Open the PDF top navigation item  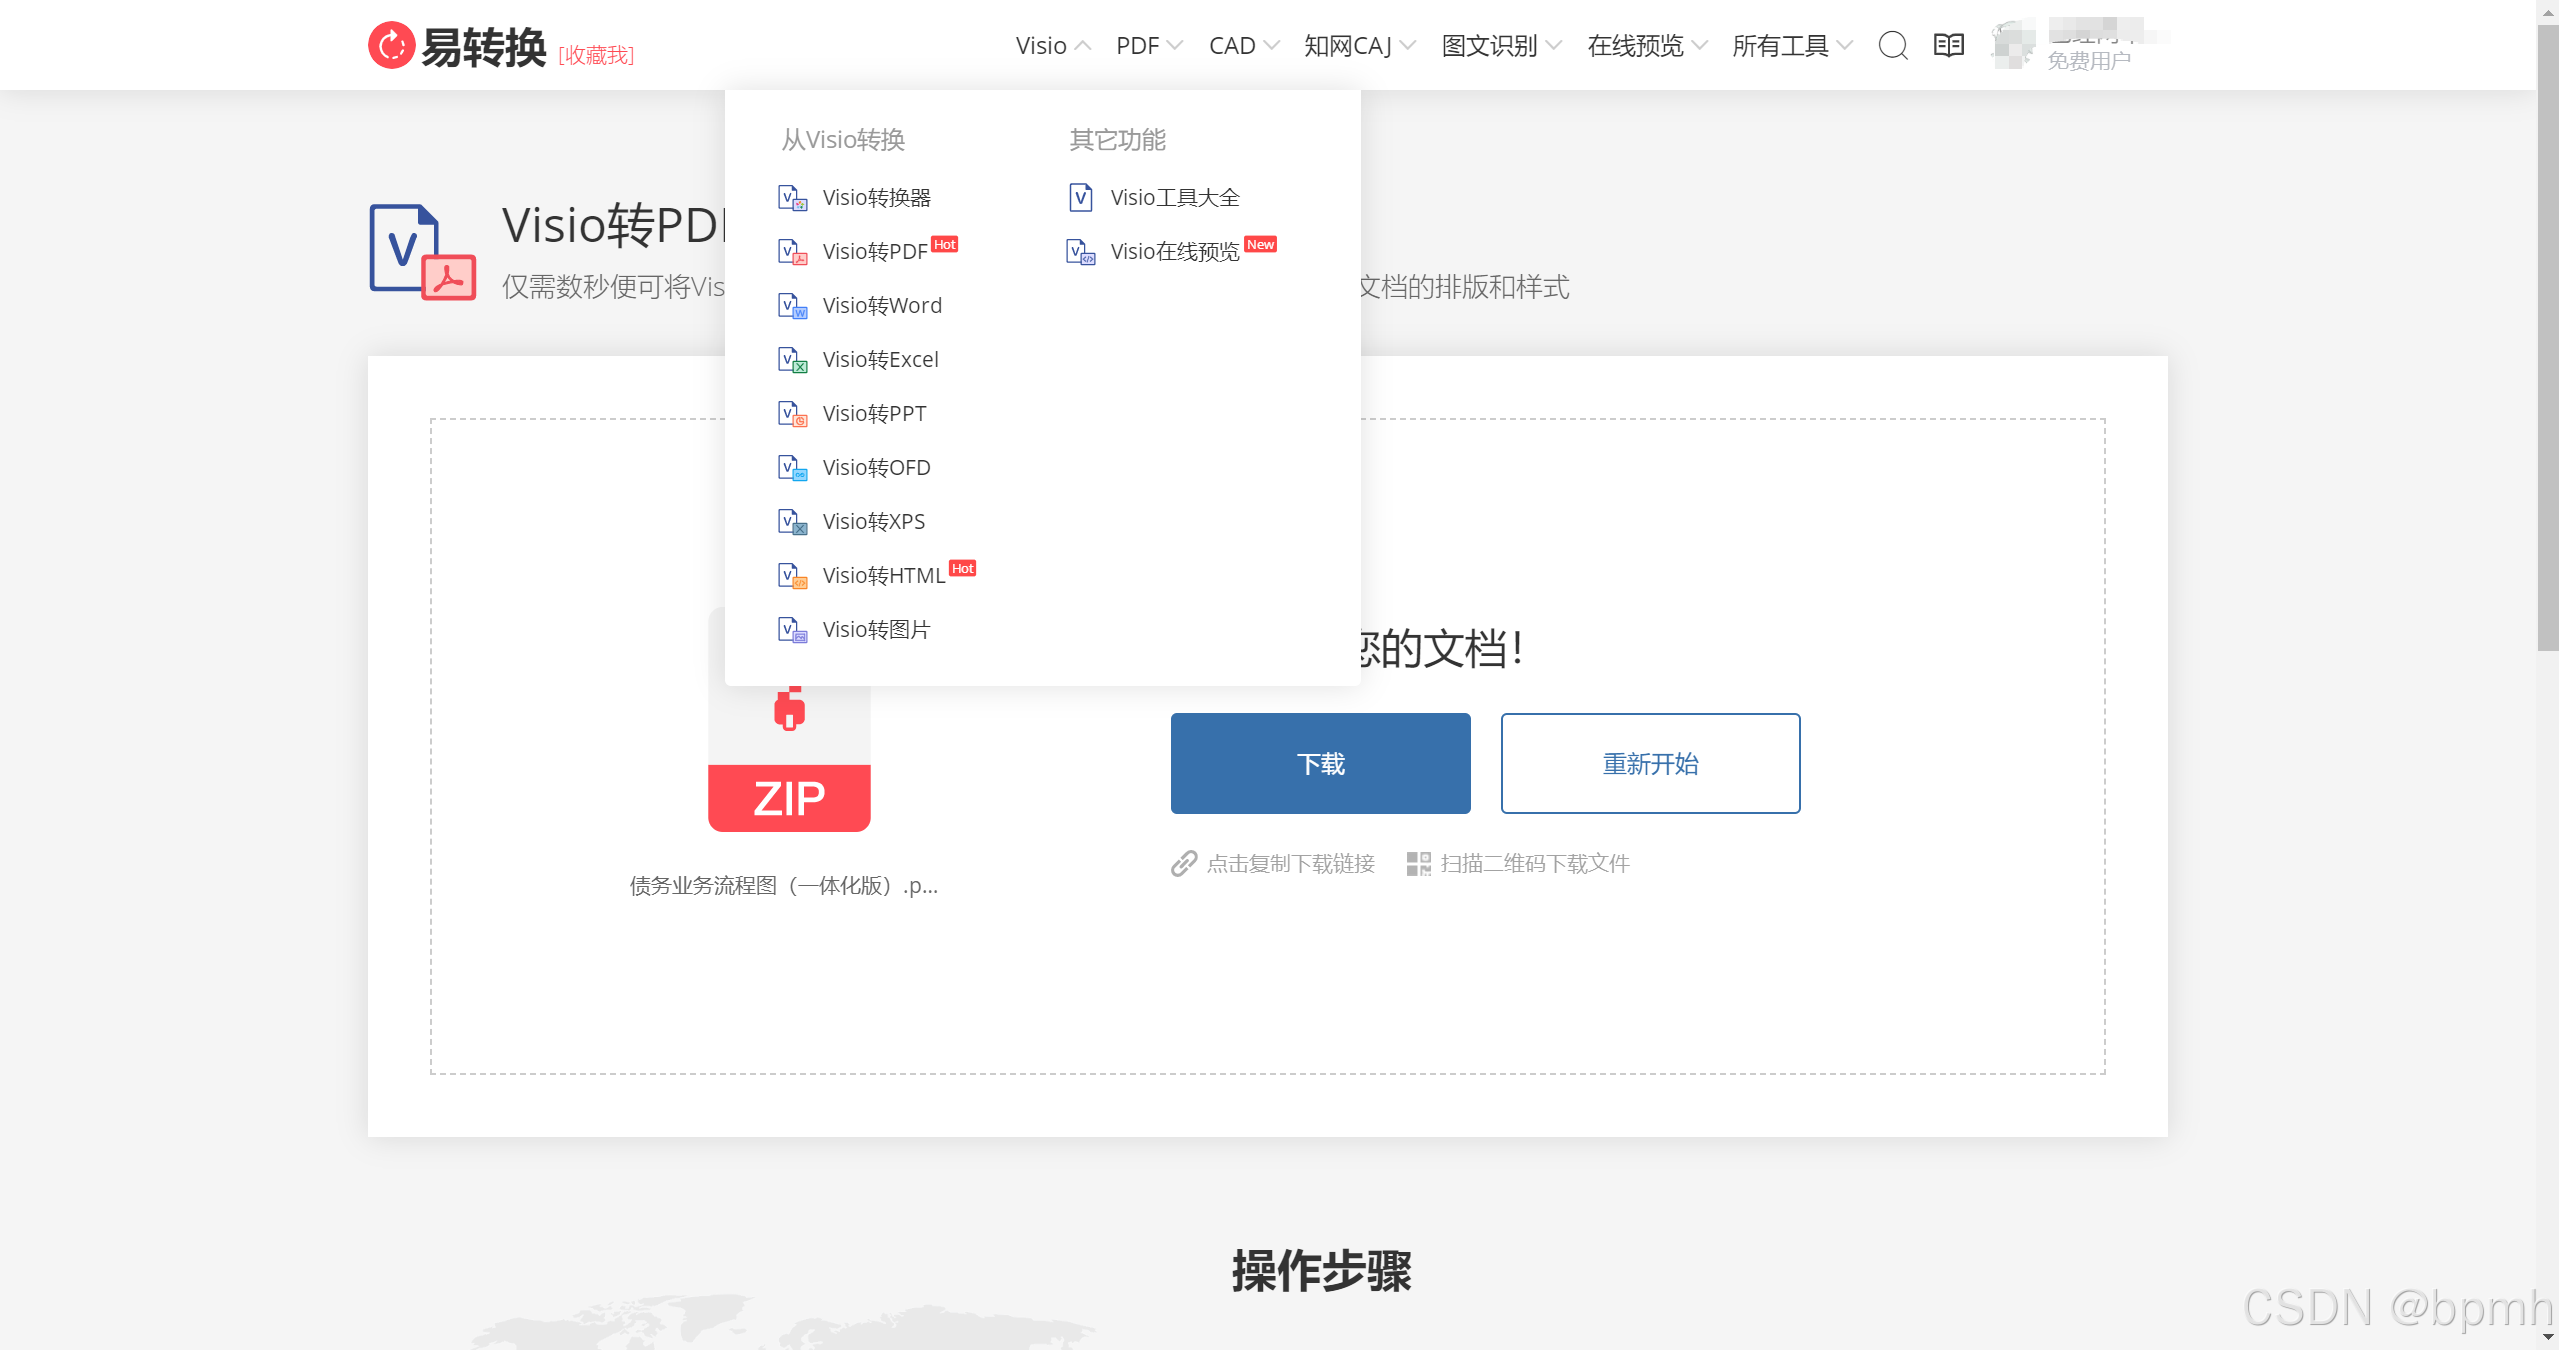click(1137, 46)
